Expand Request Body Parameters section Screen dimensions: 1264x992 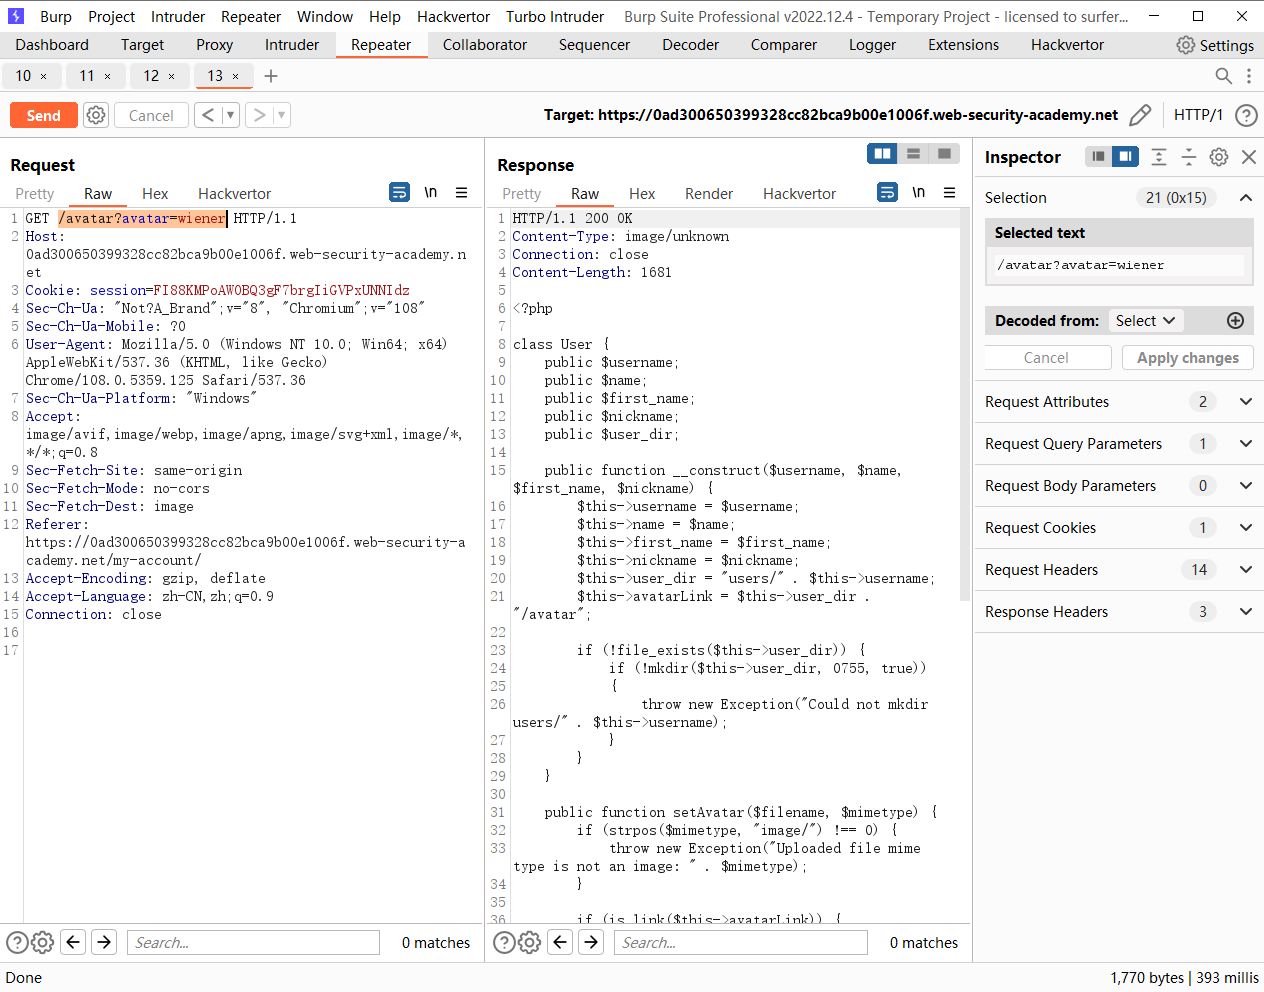(x=1246, y=486)
